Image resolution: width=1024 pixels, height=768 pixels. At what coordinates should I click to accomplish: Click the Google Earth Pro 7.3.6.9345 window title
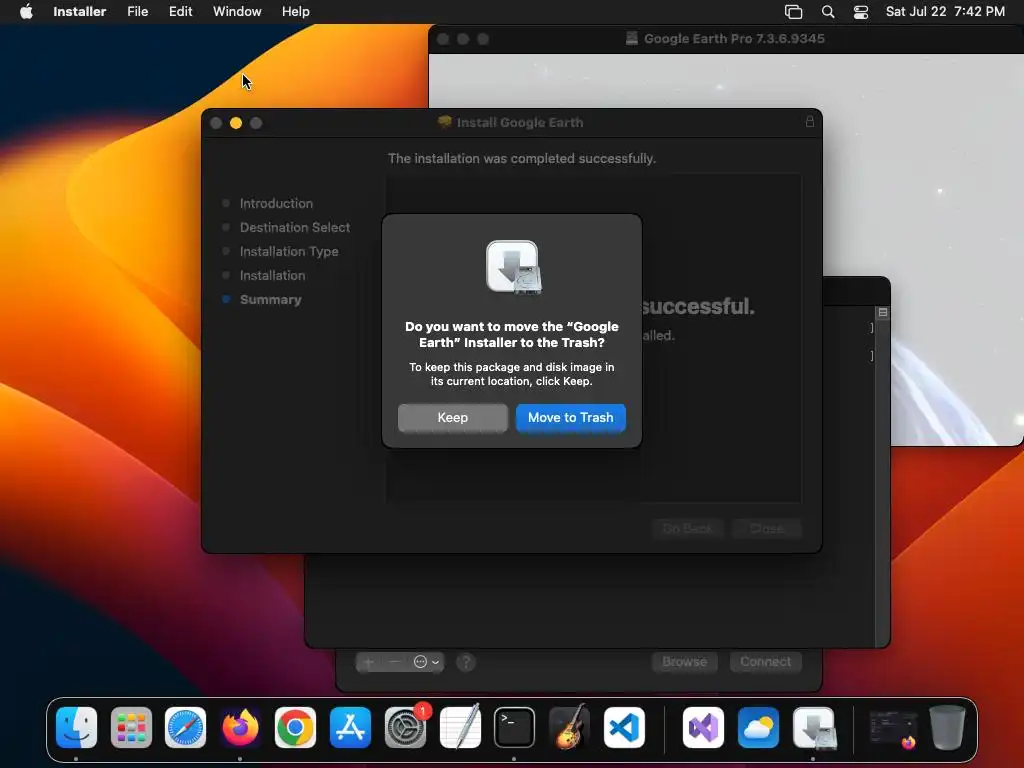(x=734, y=39)
